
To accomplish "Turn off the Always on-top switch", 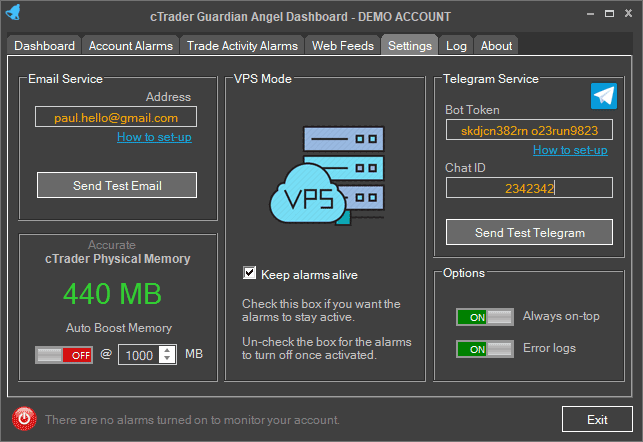I will 485,317.
